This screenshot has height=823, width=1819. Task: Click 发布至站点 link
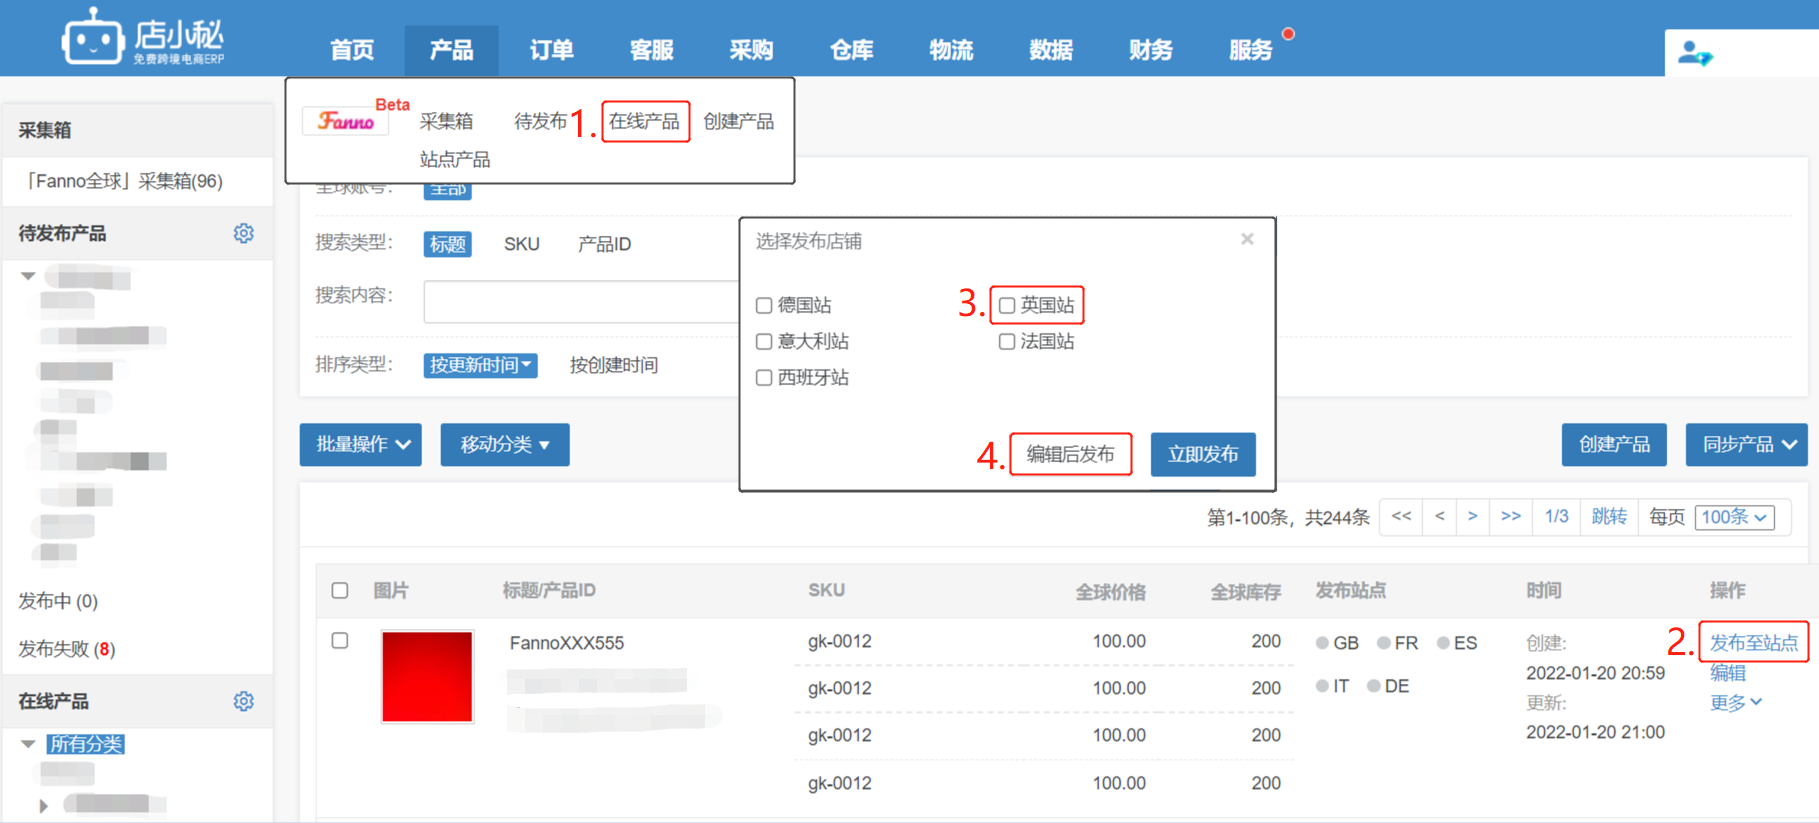[x=1754, y=642]
